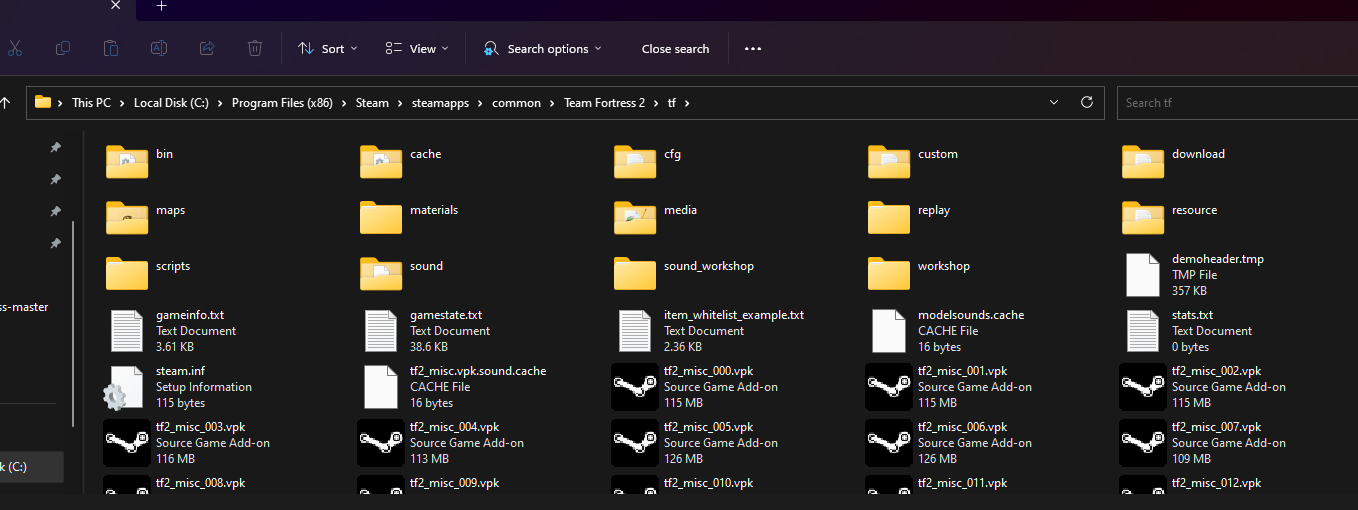Select the modelsounds.cache file
Viewport: 1358px width, 510px height.
[946, 331]
